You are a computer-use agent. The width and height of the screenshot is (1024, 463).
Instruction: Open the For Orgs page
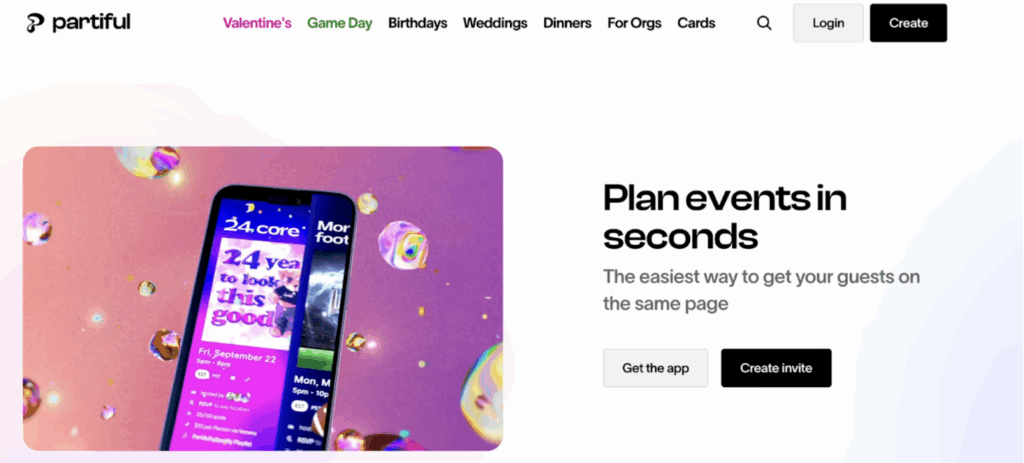pyautogui.click(x=634, y=24)
